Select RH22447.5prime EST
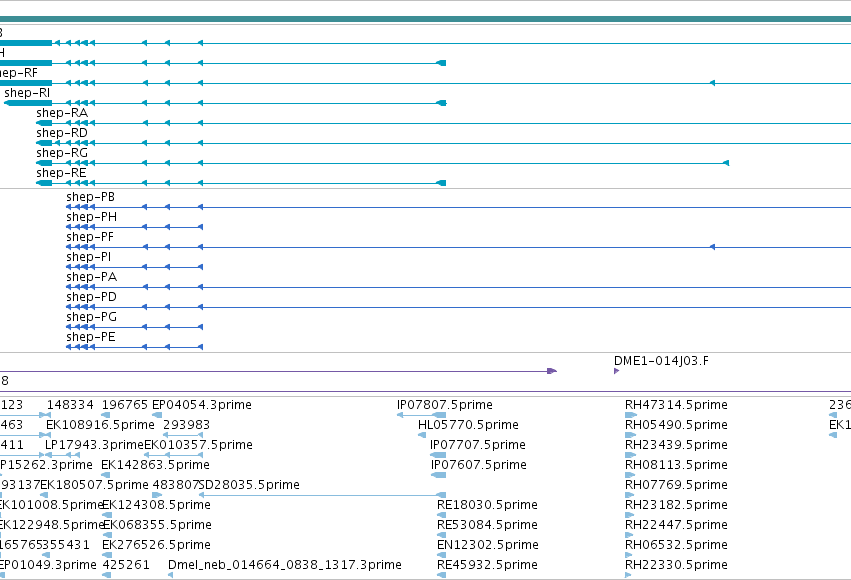Screen dimensions: 851x580 click(x=676, y=525)
